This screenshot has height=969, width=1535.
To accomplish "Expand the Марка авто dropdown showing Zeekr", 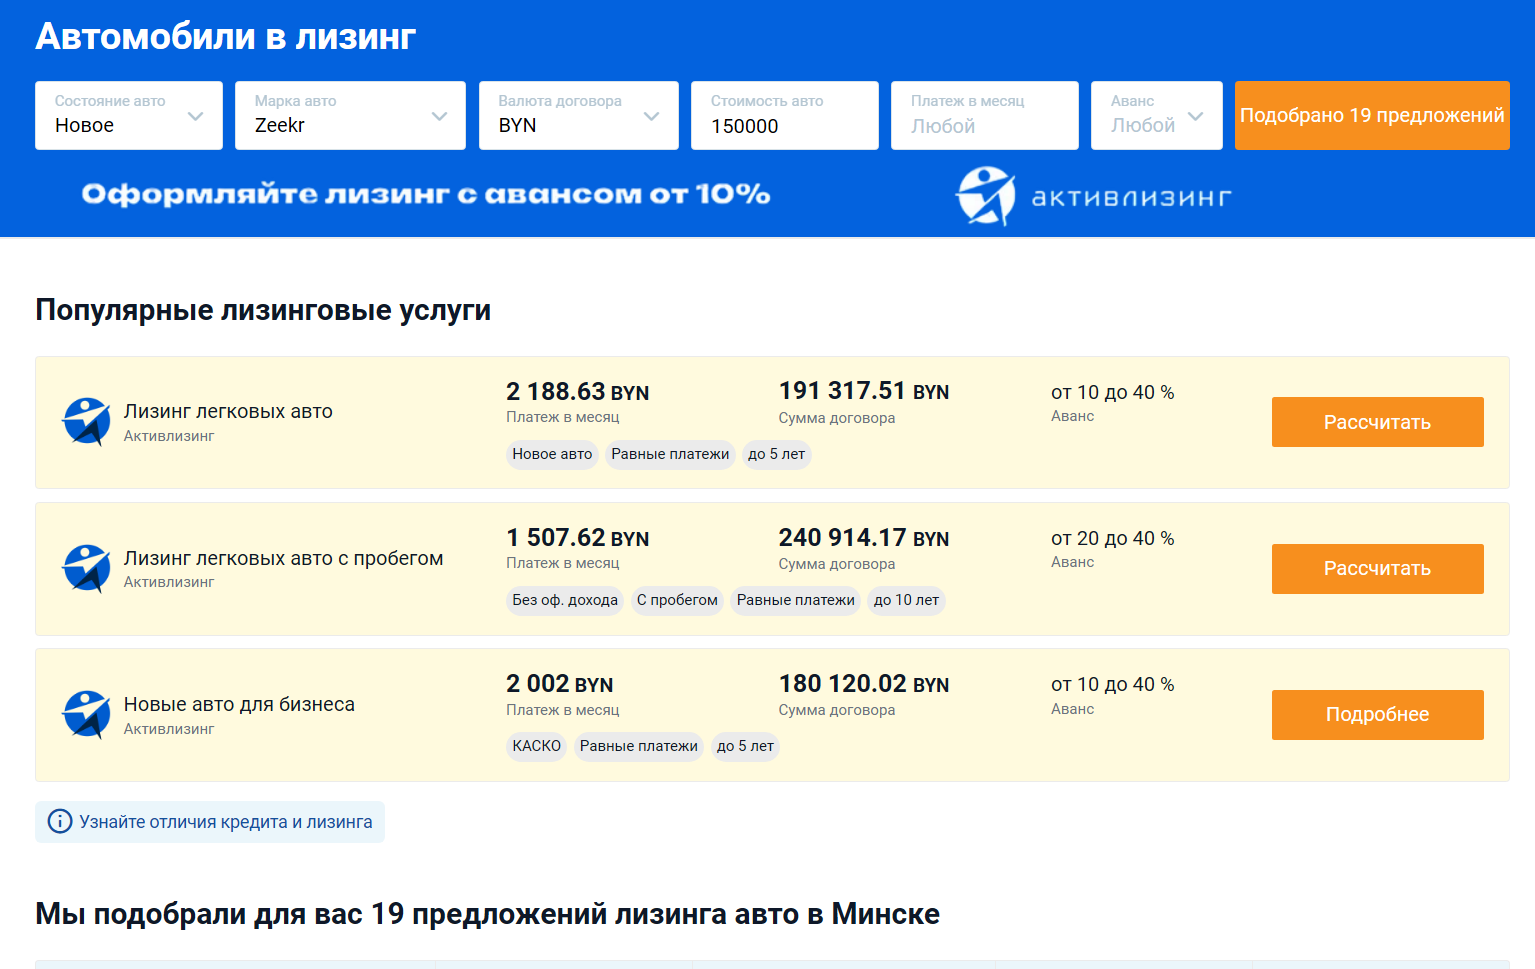I will pos(350,116).
